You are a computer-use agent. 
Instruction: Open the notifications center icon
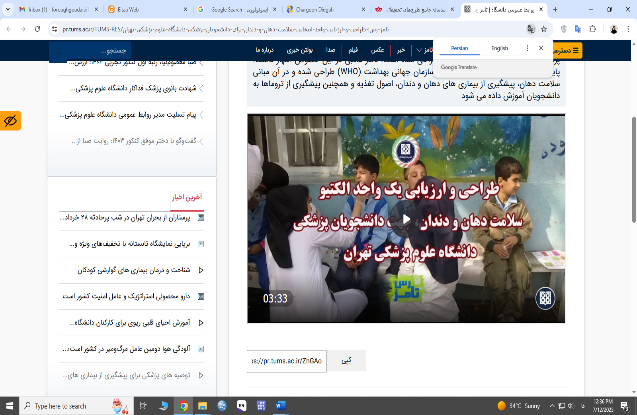tap(624, 406)
